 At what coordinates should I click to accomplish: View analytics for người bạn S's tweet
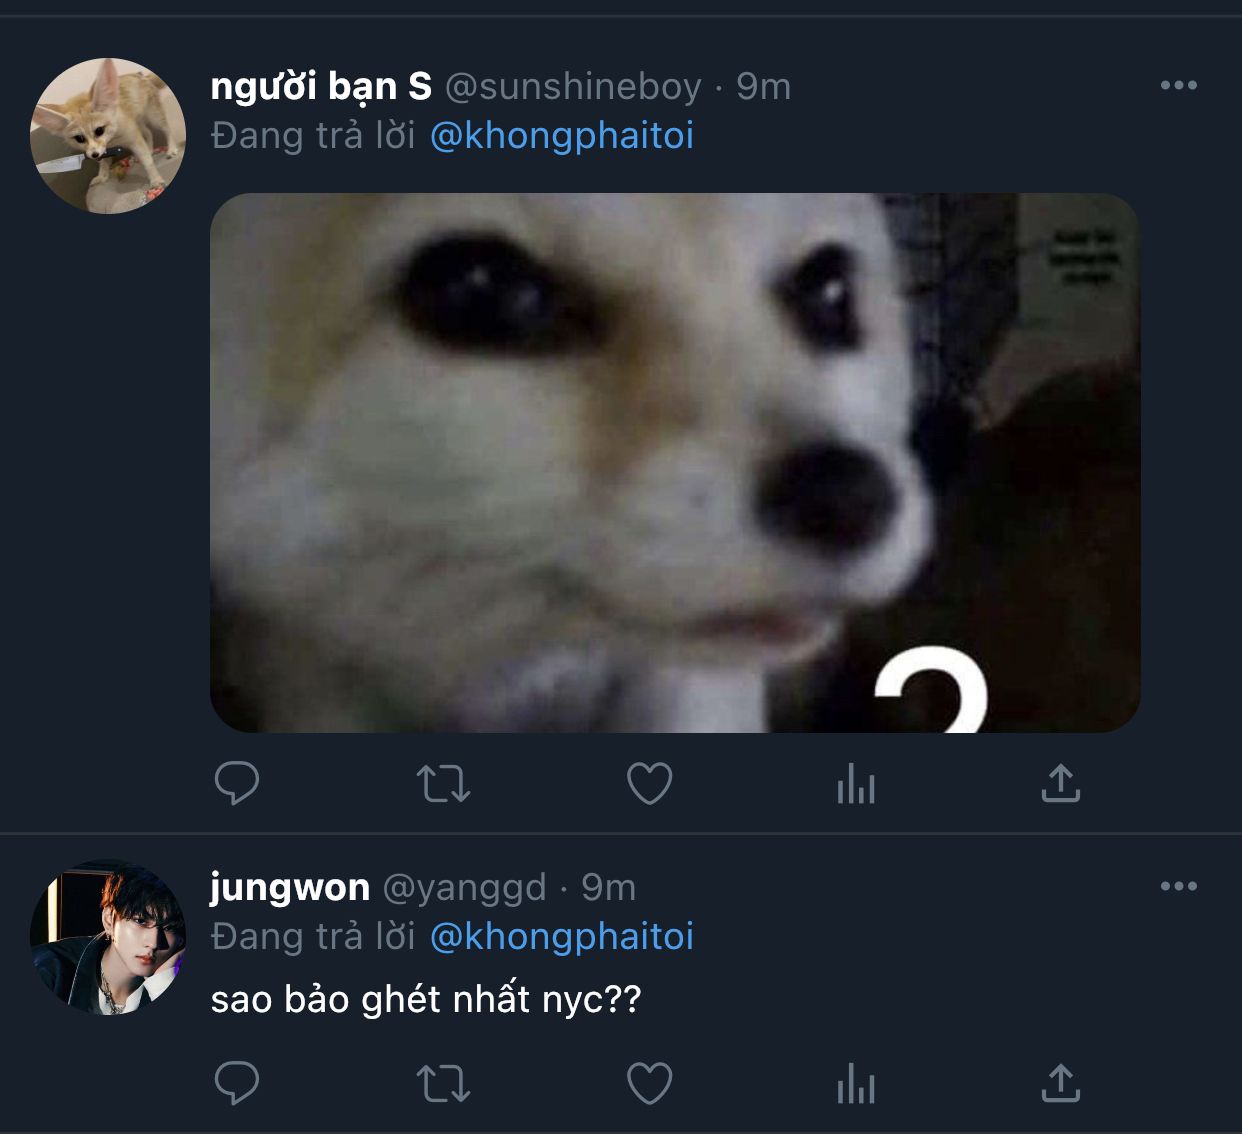pyautogui.click(x=856, y=783)
